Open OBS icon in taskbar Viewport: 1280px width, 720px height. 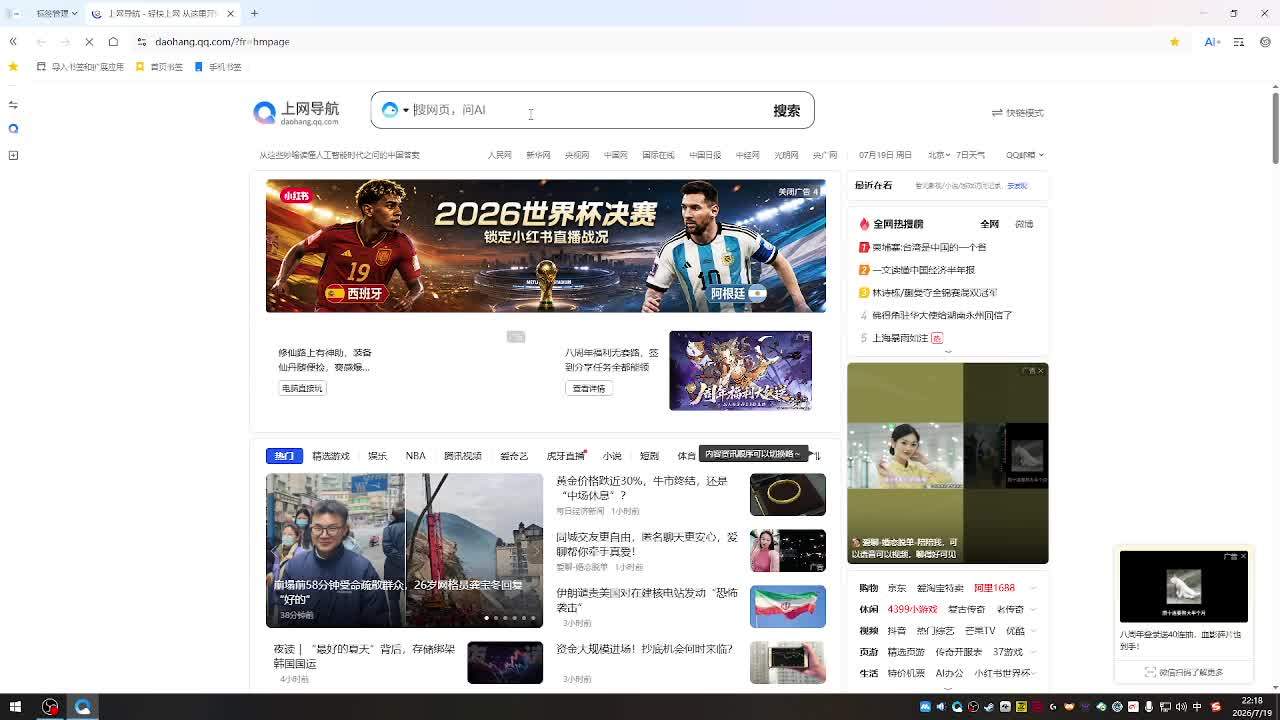(50, 707)
